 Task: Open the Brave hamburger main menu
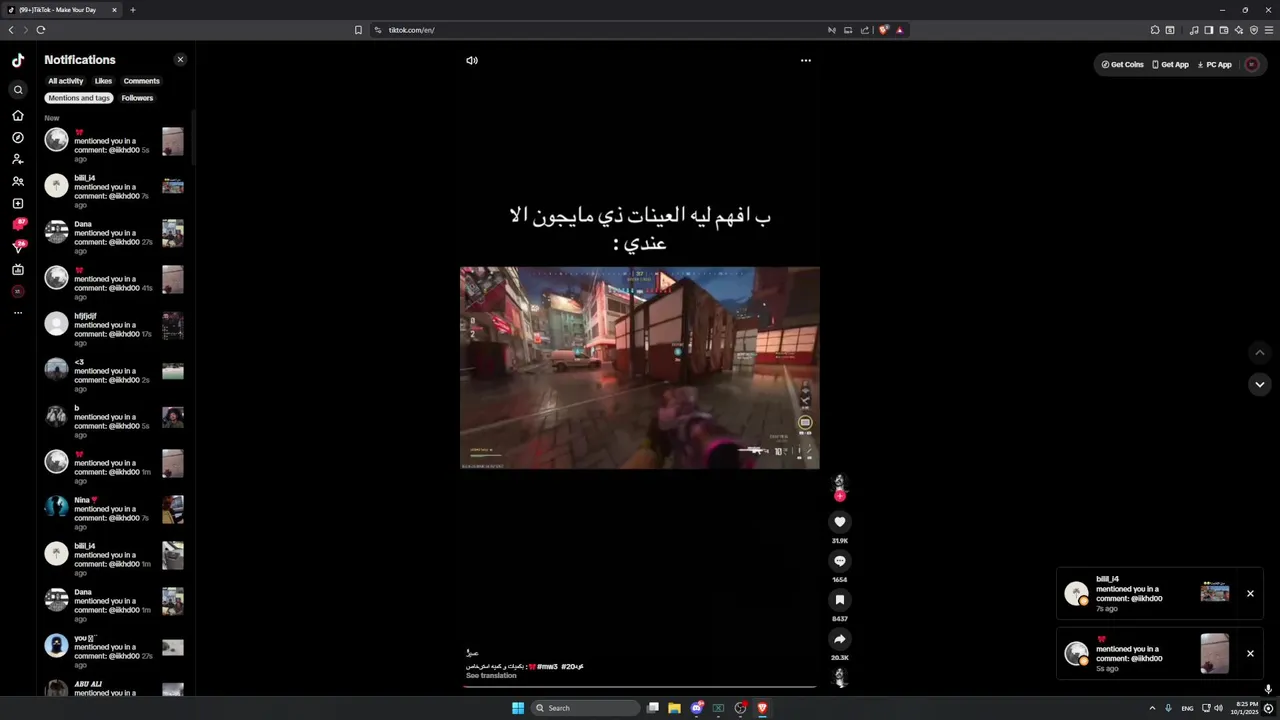[x=1269, y=30]
